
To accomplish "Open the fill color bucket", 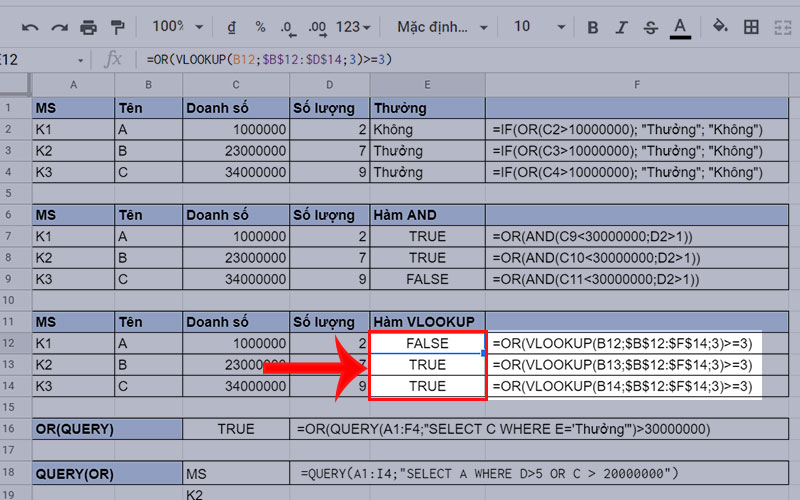I will [721, 26].
